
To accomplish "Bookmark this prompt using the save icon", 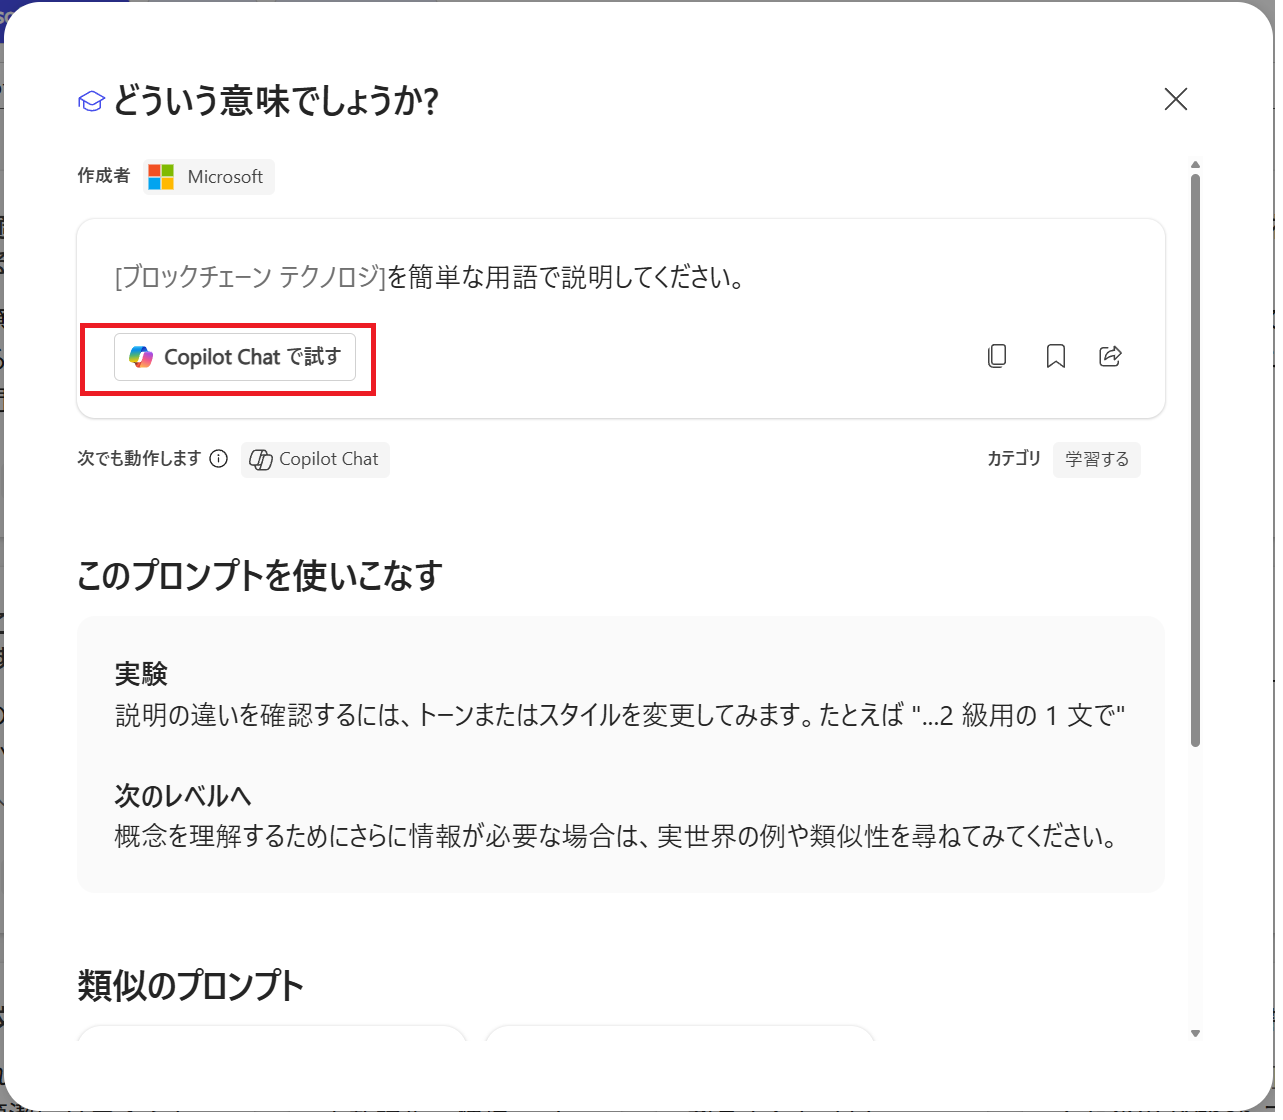I will coord(1055,356).
